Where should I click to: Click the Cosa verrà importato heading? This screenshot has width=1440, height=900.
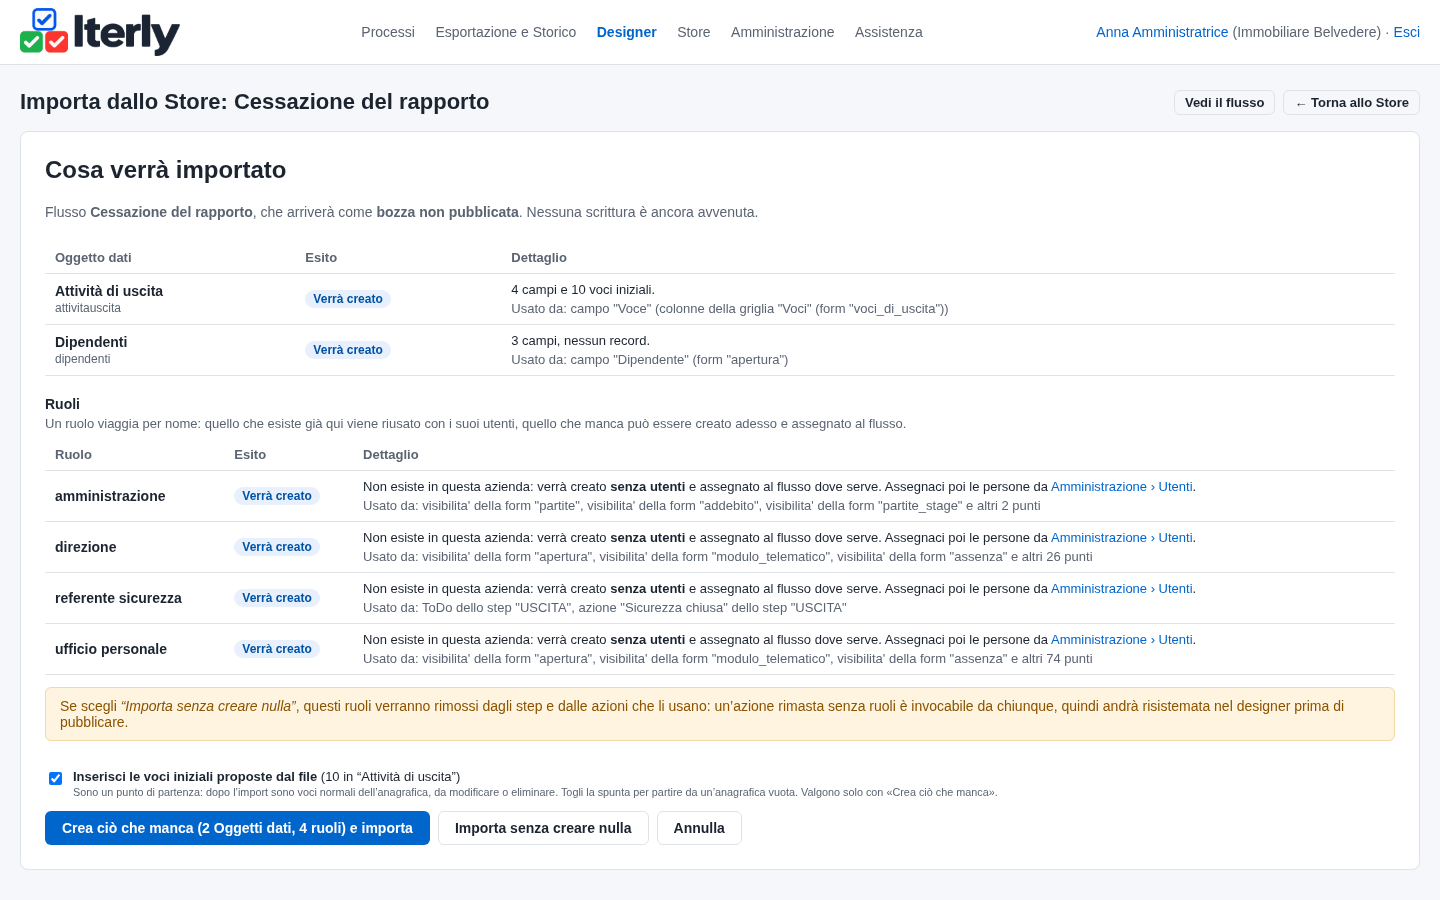pos(166,170)
